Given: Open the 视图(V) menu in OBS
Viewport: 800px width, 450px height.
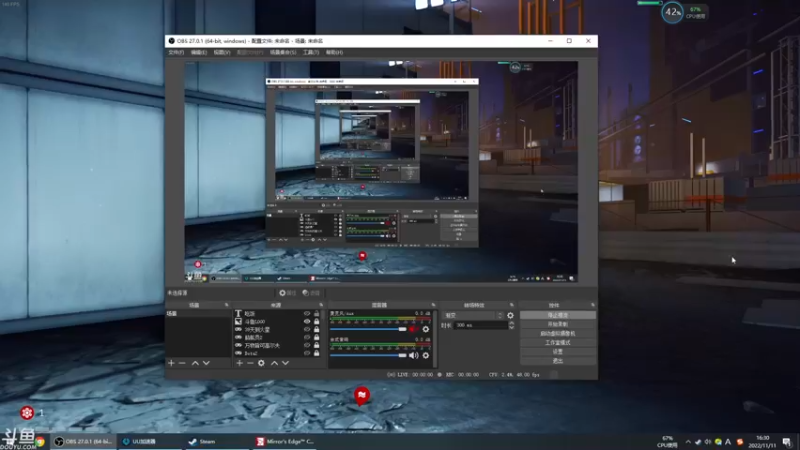Looking at the screenshot, I should point(222,53).
